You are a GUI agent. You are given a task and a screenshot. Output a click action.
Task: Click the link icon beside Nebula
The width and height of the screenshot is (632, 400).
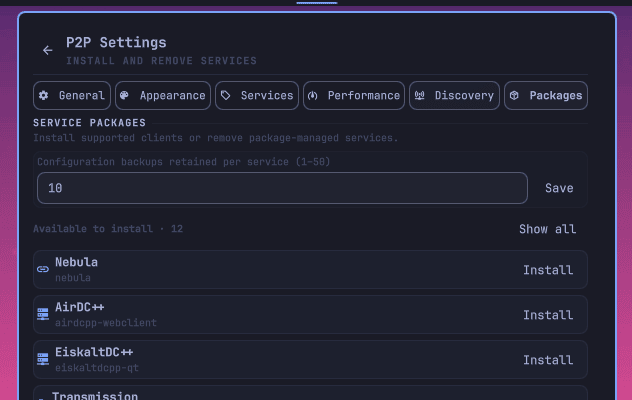pyautogui.click(x=43, y=269)
